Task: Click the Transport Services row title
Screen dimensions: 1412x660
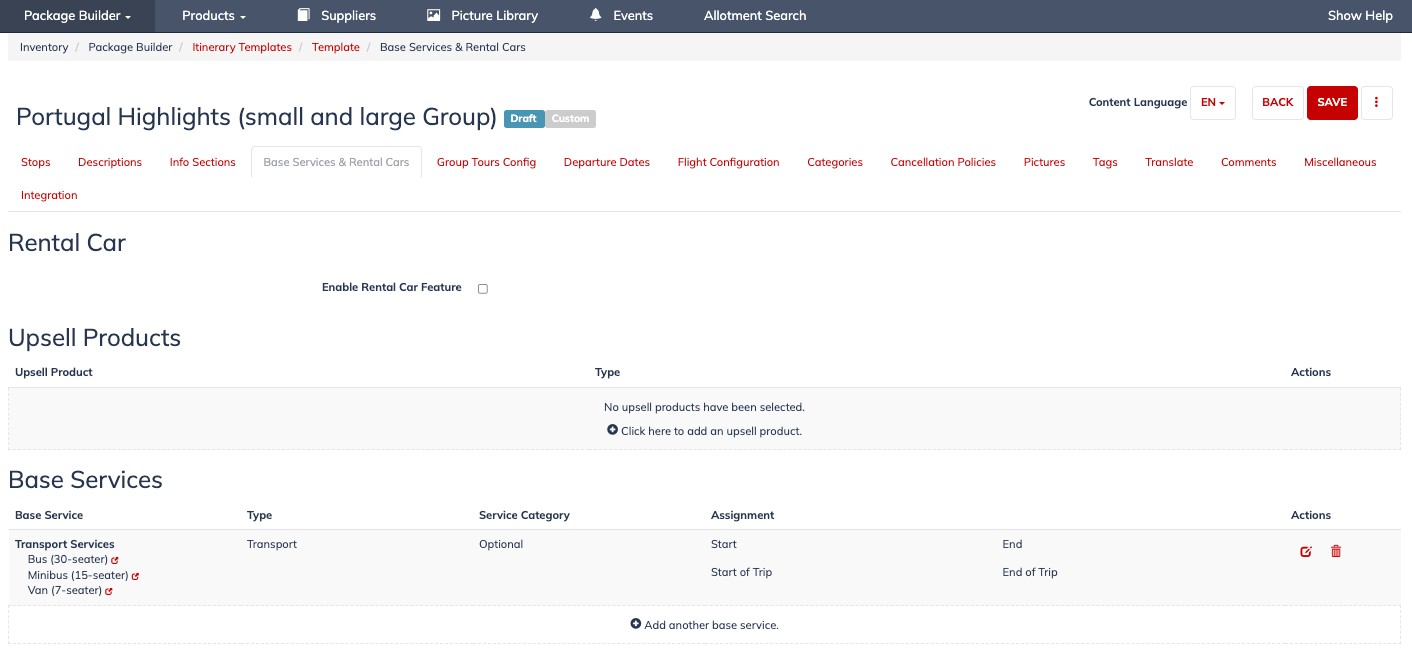Action: [65, 544]
